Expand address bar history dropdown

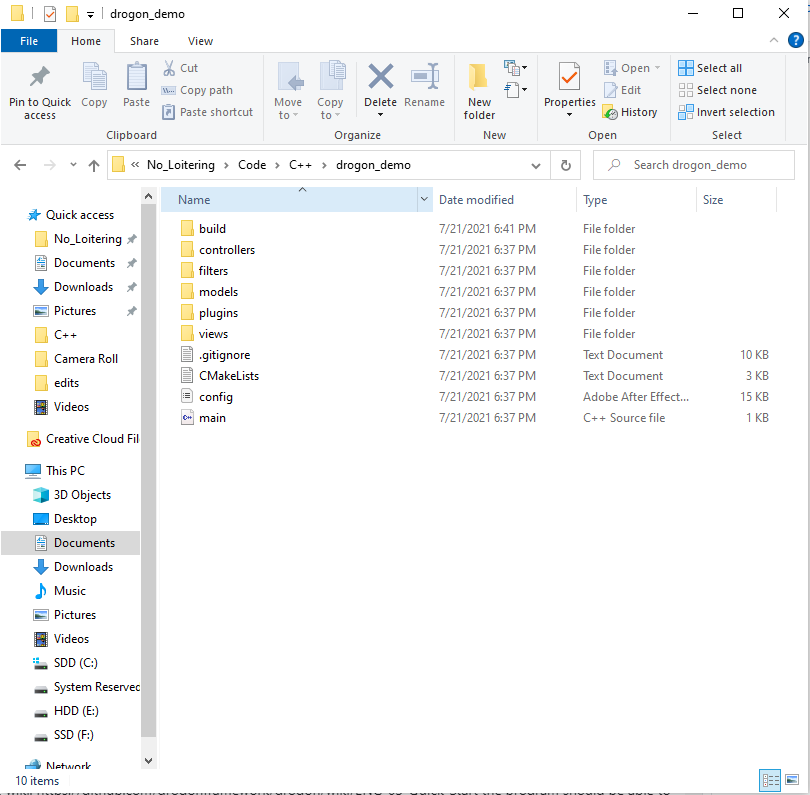536,166
